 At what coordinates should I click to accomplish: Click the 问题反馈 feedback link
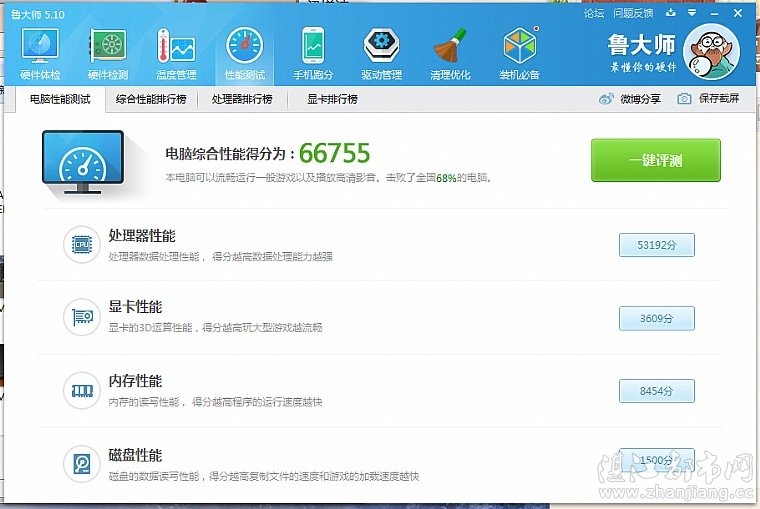pos(632,13)
